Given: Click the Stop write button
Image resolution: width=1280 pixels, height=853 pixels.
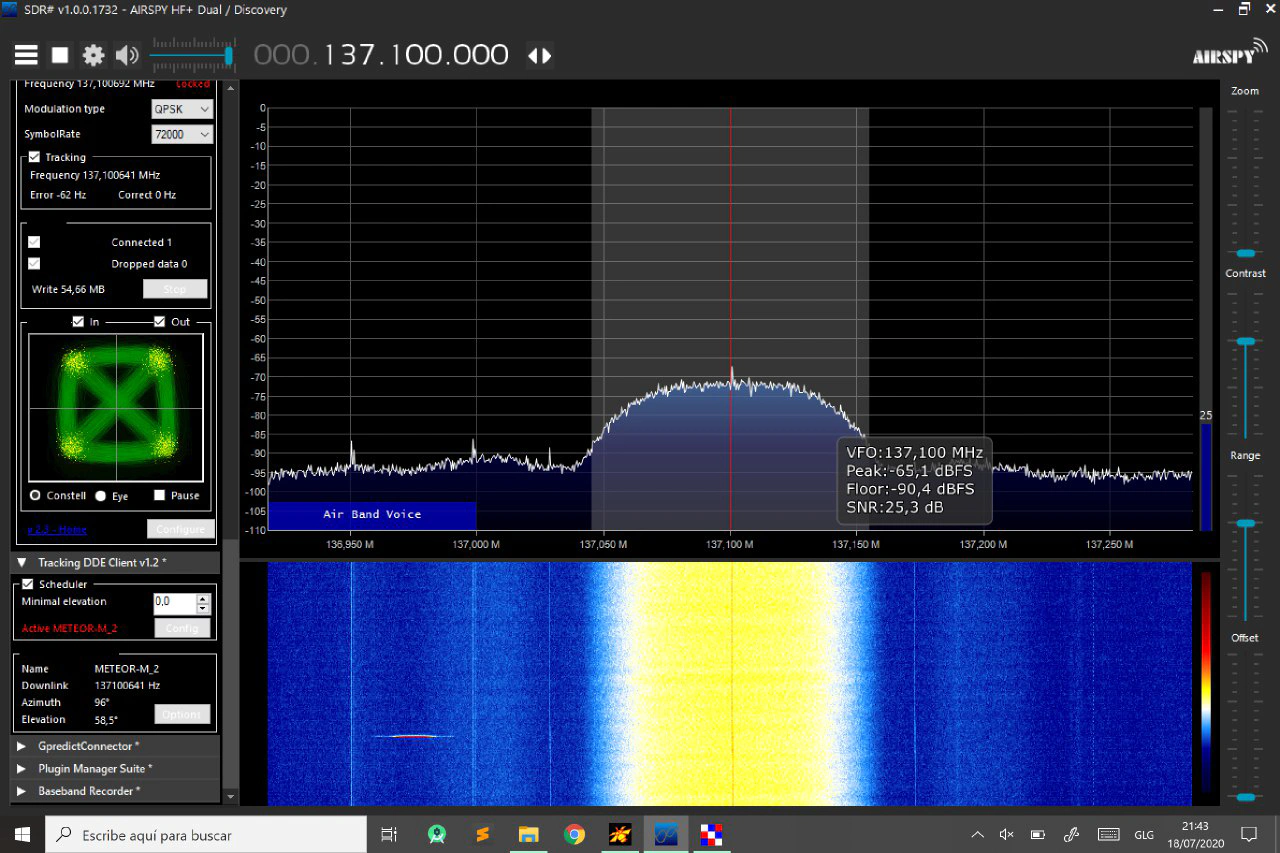Looking at the screenshot, I should [175, 289].
